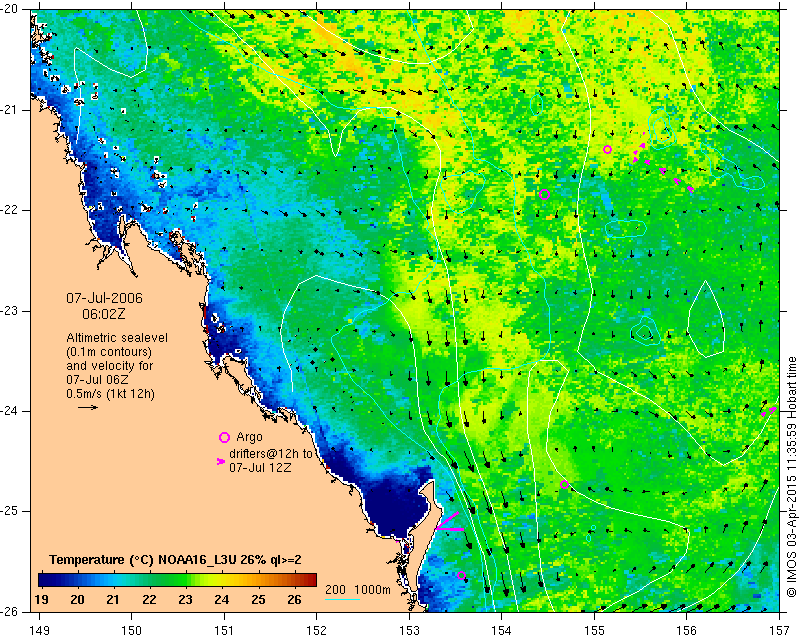
Task: Select the Argo float circle near 153.6°E, 25.6°S
Action: [461, 576]
